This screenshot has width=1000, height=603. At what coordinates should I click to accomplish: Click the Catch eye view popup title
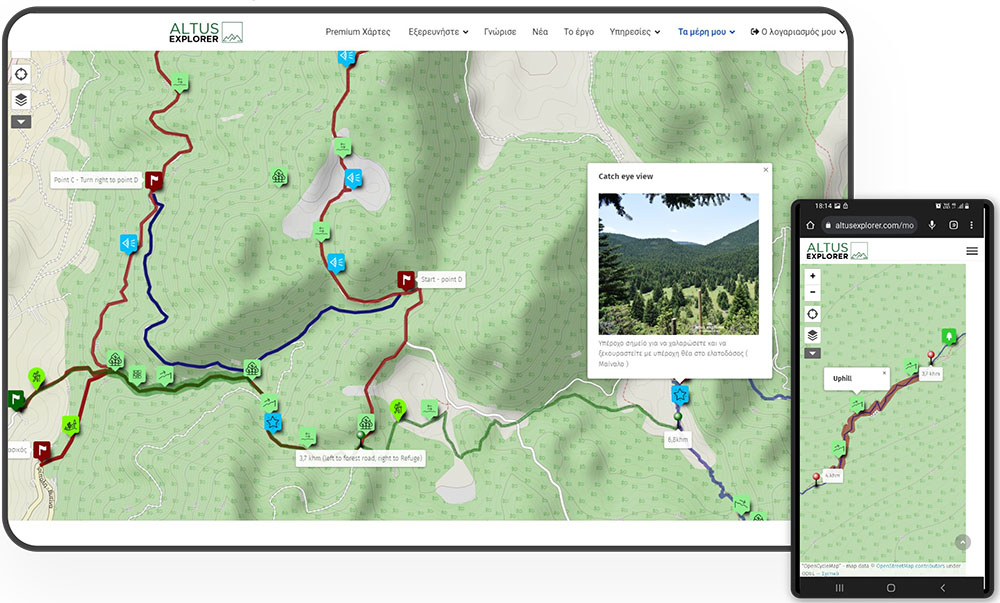(x=626, y=177)
